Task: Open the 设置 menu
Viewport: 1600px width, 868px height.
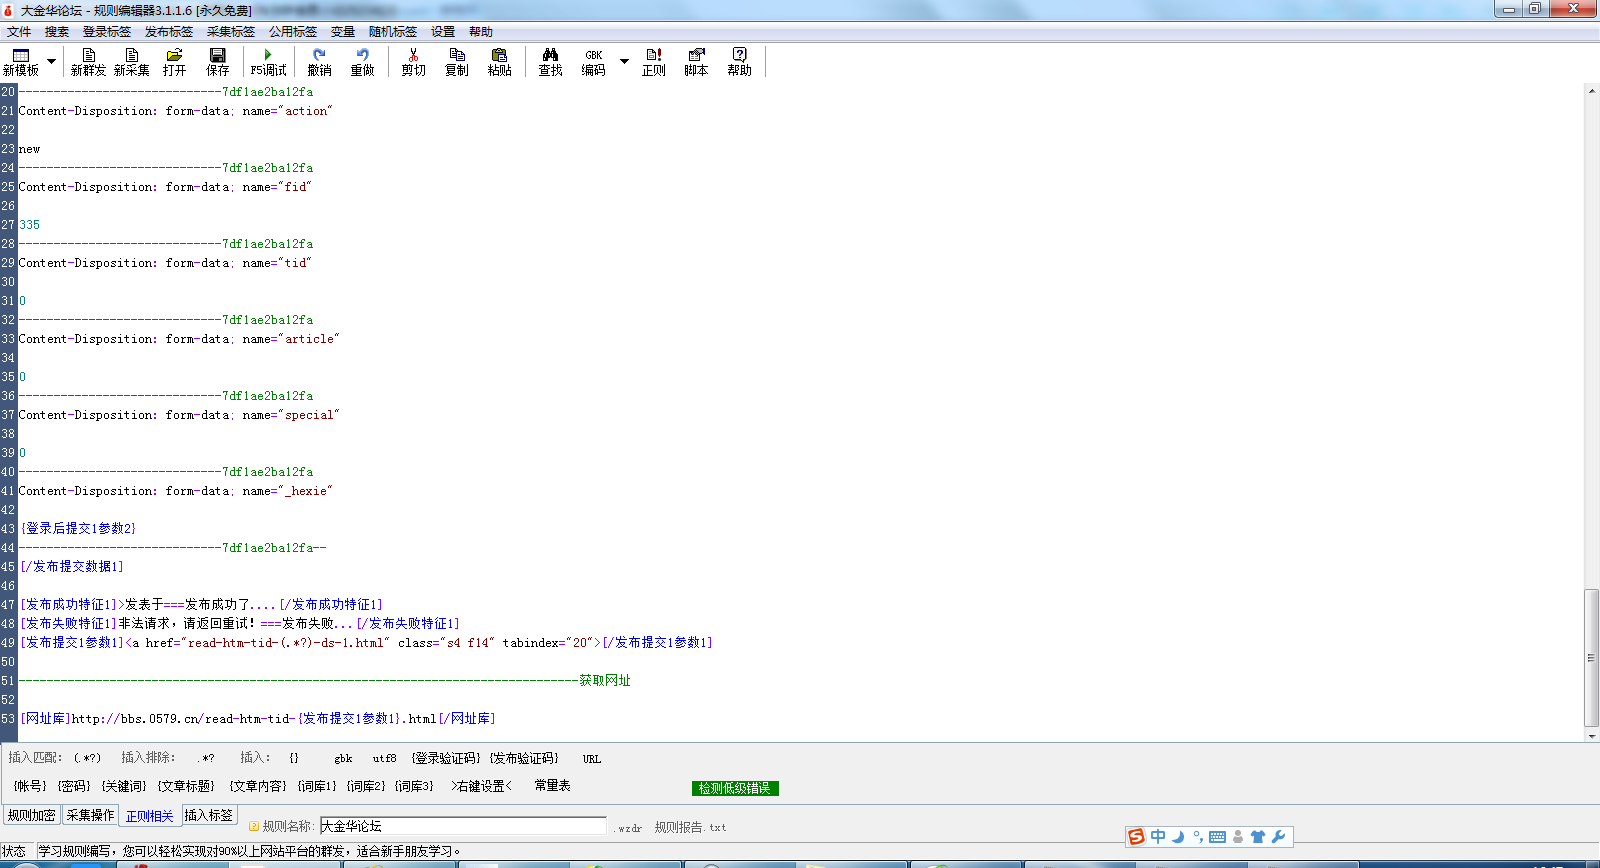Action: point(443,32)
